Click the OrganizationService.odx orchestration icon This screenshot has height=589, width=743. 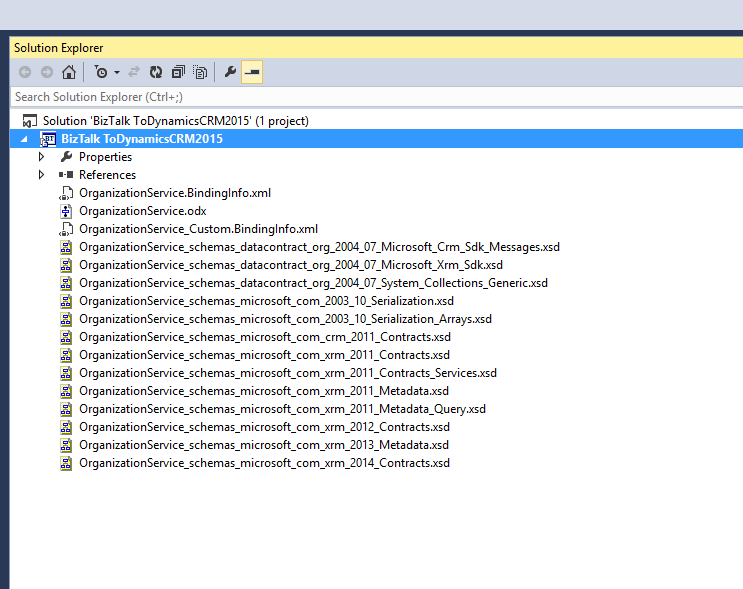click(66, 211)
